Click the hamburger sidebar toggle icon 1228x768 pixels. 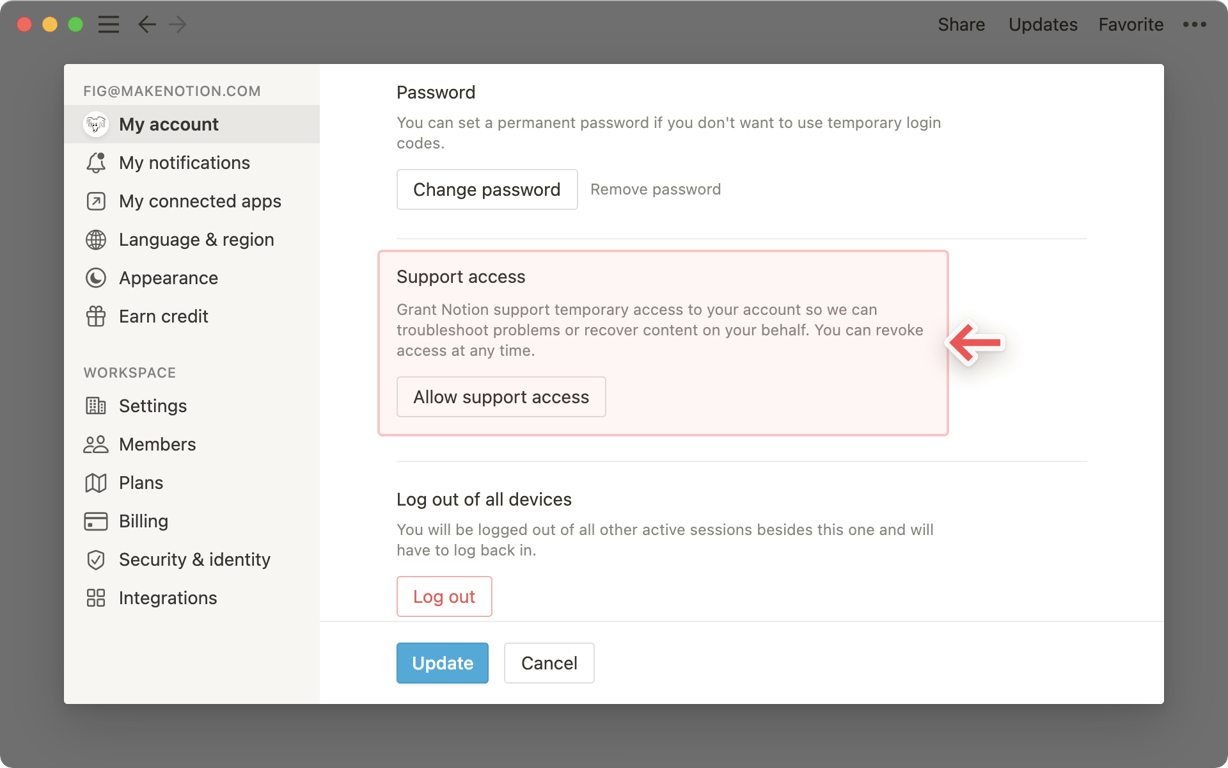[x=109, y=25]
